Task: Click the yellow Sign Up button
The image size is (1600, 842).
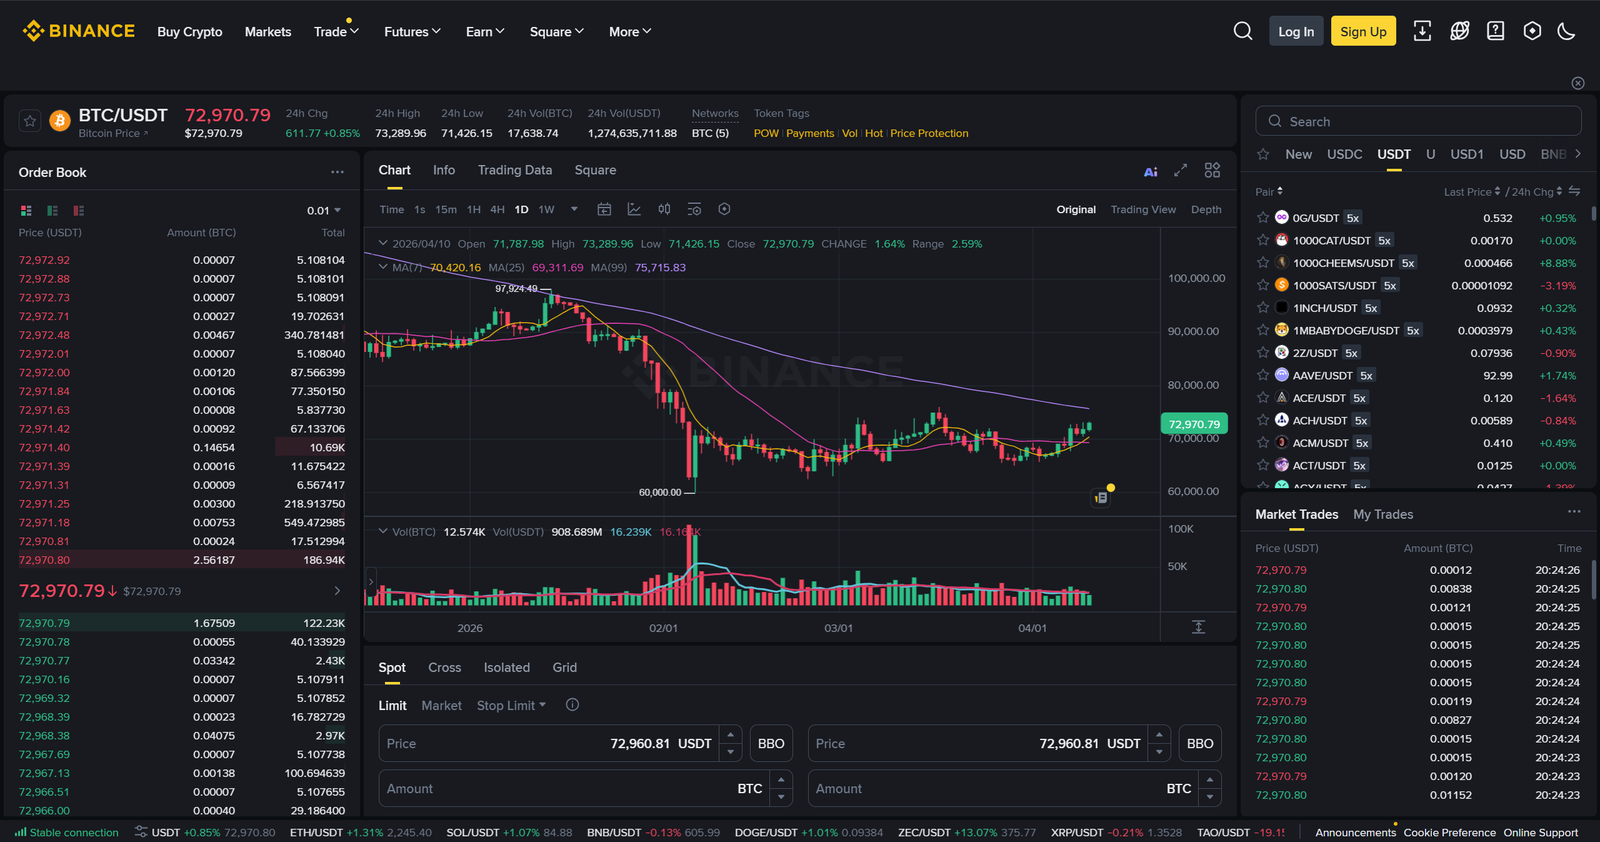Action: pos(1363,31)
